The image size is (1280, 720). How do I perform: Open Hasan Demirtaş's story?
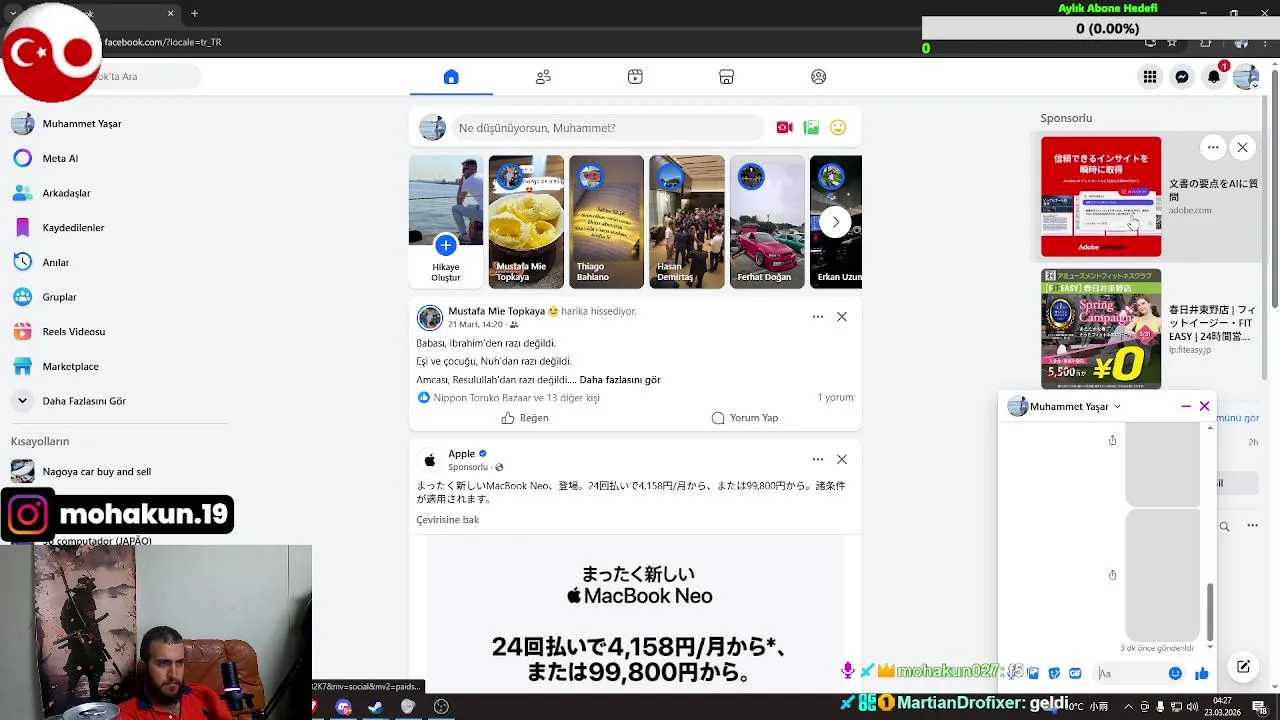tap(687, 222)
